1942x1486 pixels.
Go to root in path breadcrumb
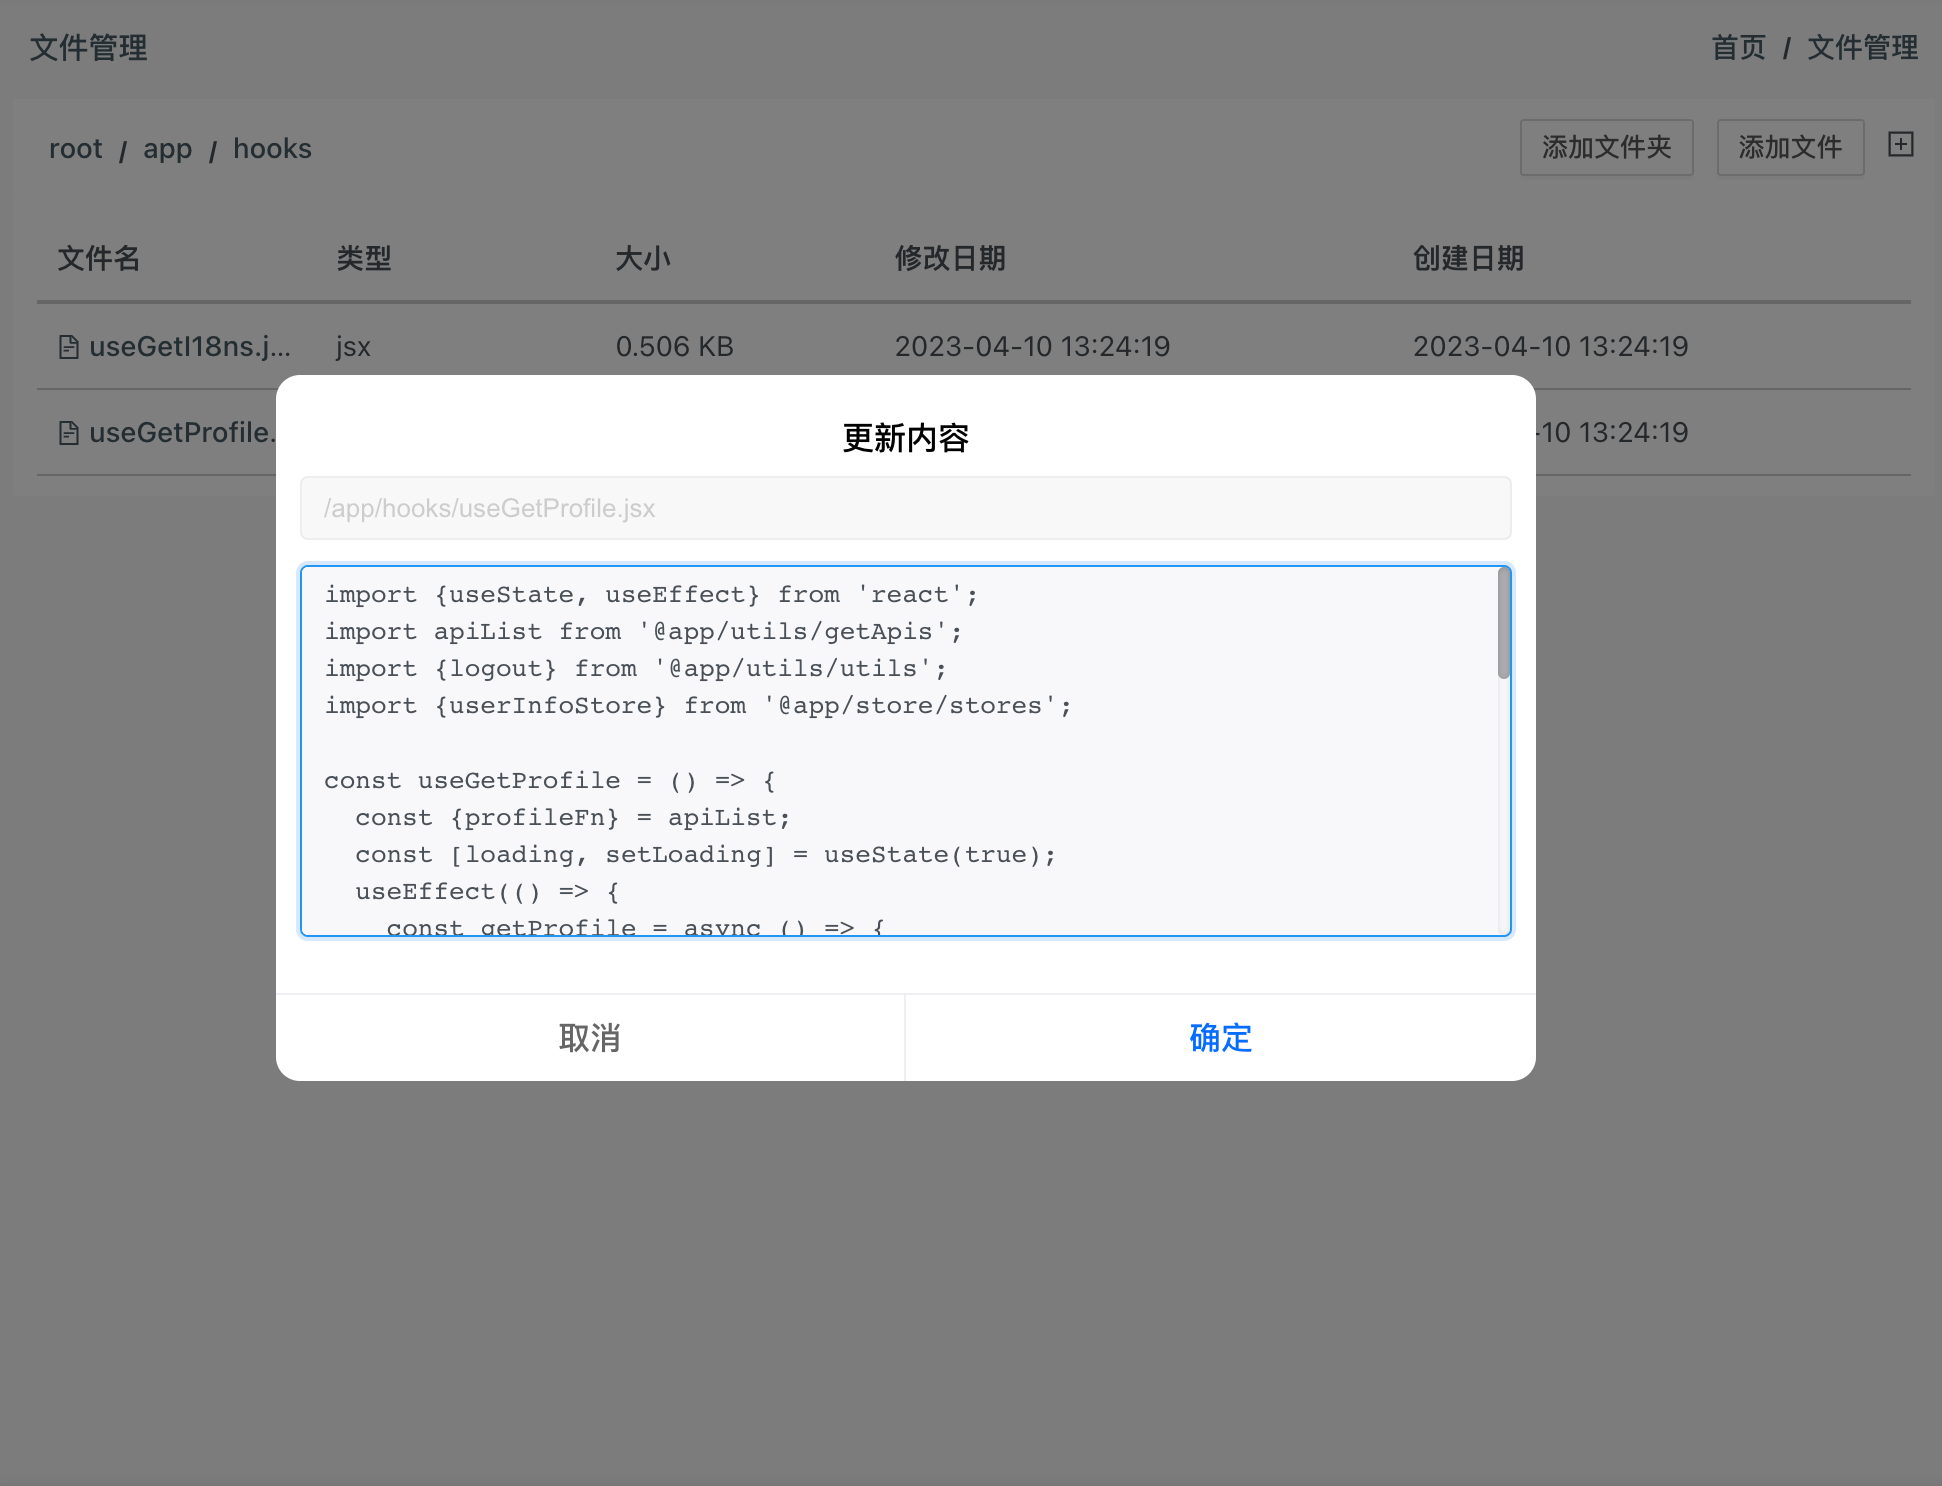tap(76, 149)
